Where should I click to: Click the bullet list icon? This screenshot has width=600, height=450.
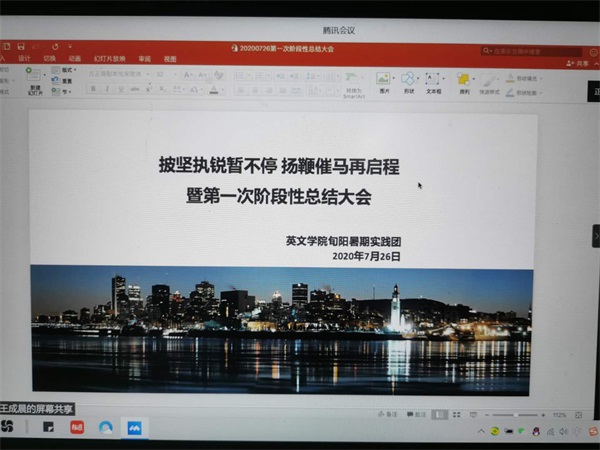(x=239, y=76)
